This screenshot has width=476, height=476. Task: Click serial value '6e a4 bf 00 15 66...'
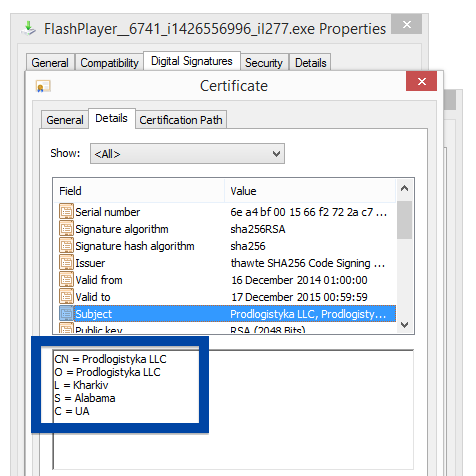(x=308, y=212)
